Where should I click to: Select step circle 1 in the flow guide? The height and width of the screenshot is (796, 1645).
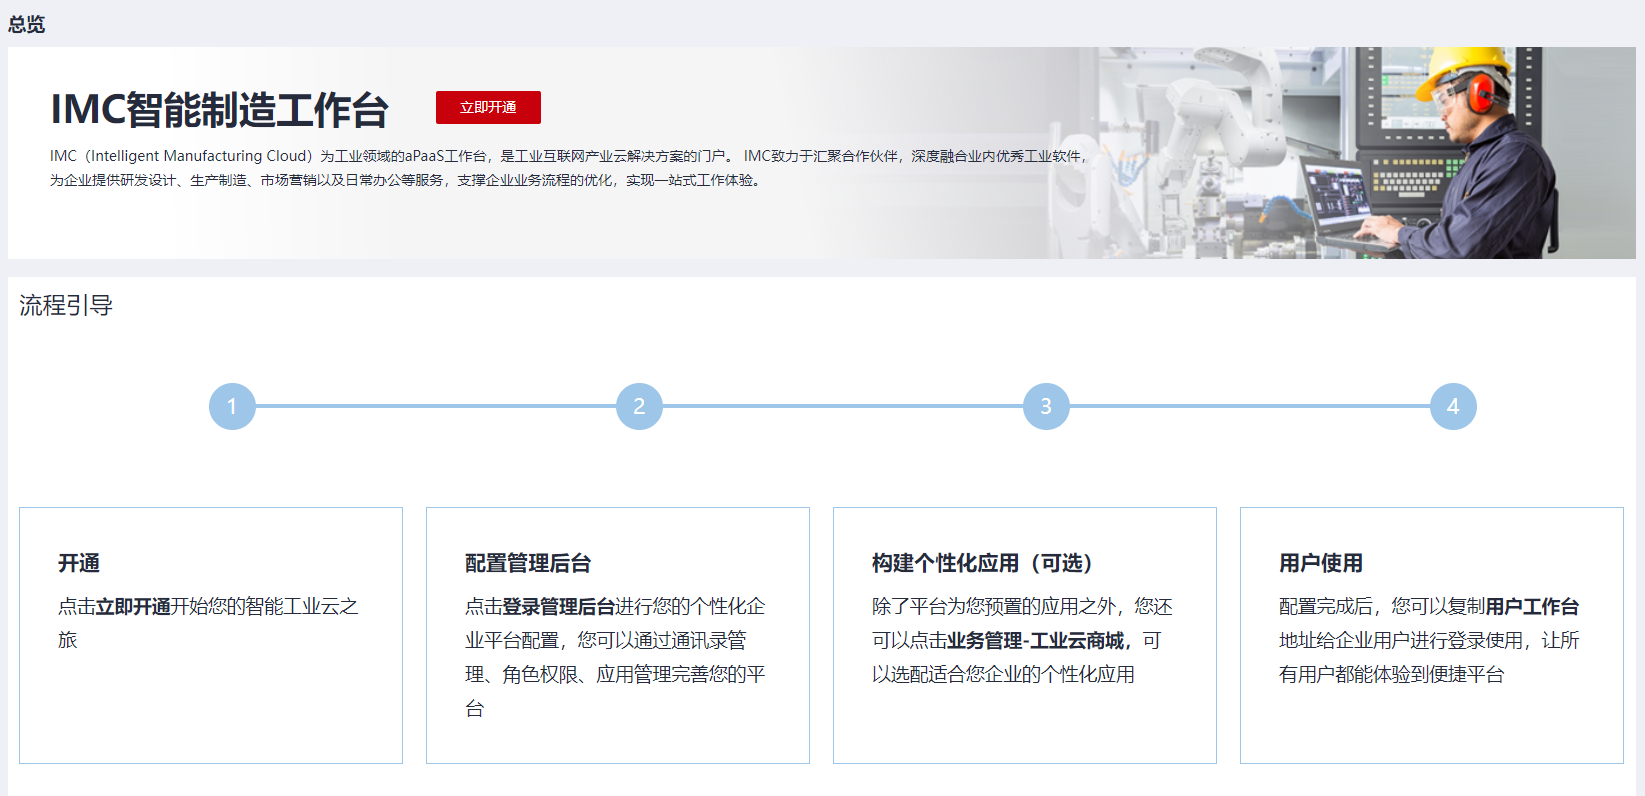(232, 406)
